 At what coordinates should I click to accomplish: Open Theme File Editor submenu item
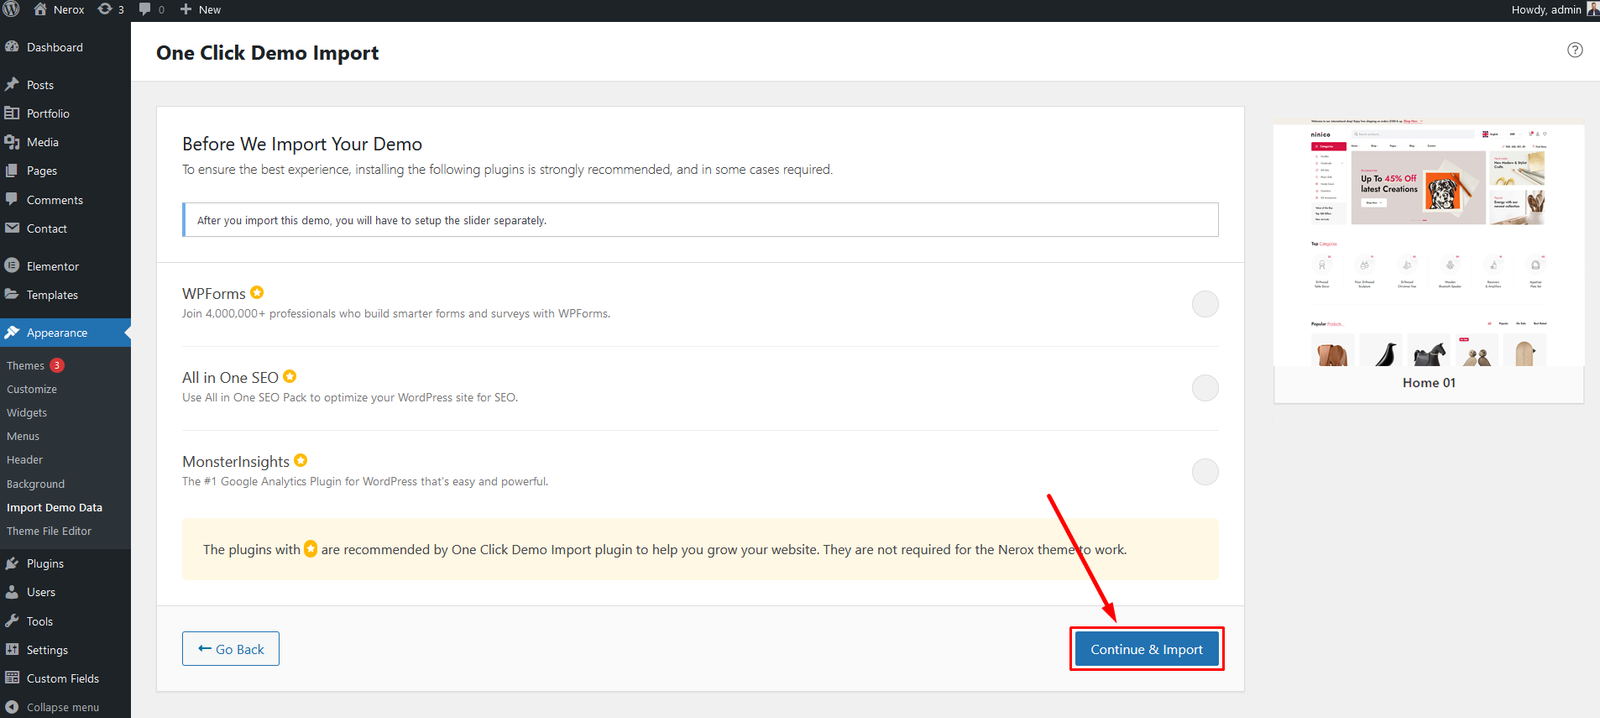point(49,531)
